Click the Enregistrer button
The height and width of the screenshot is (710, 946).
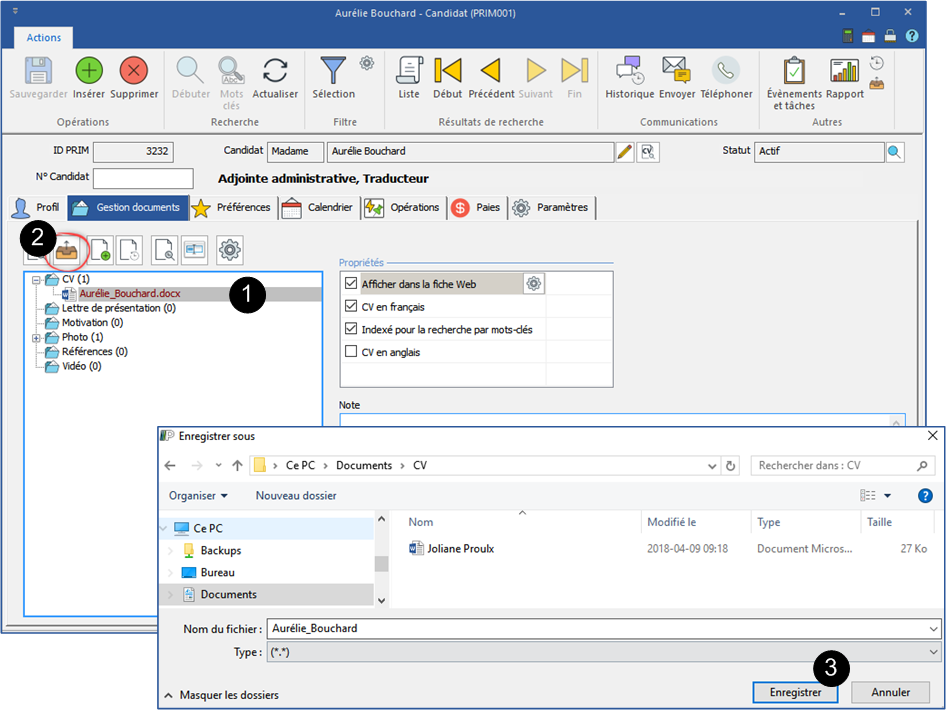point(795,693)
